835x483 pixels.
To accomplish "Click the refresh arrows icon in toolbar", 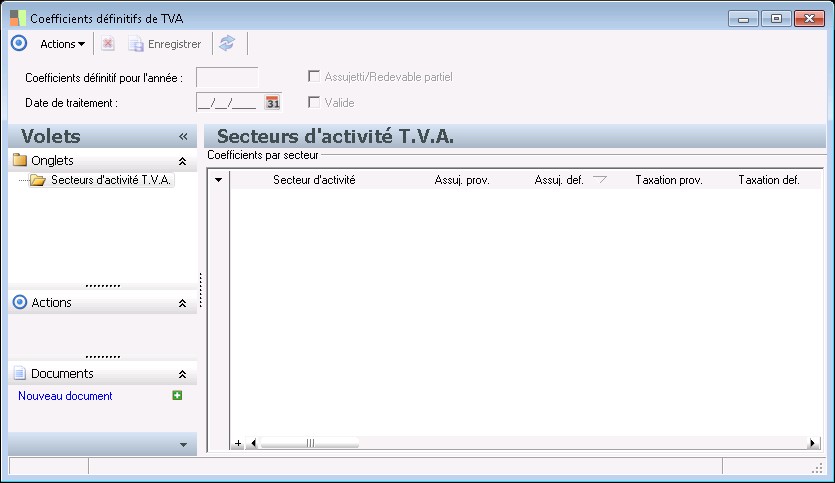I will (x=227, y=43).
